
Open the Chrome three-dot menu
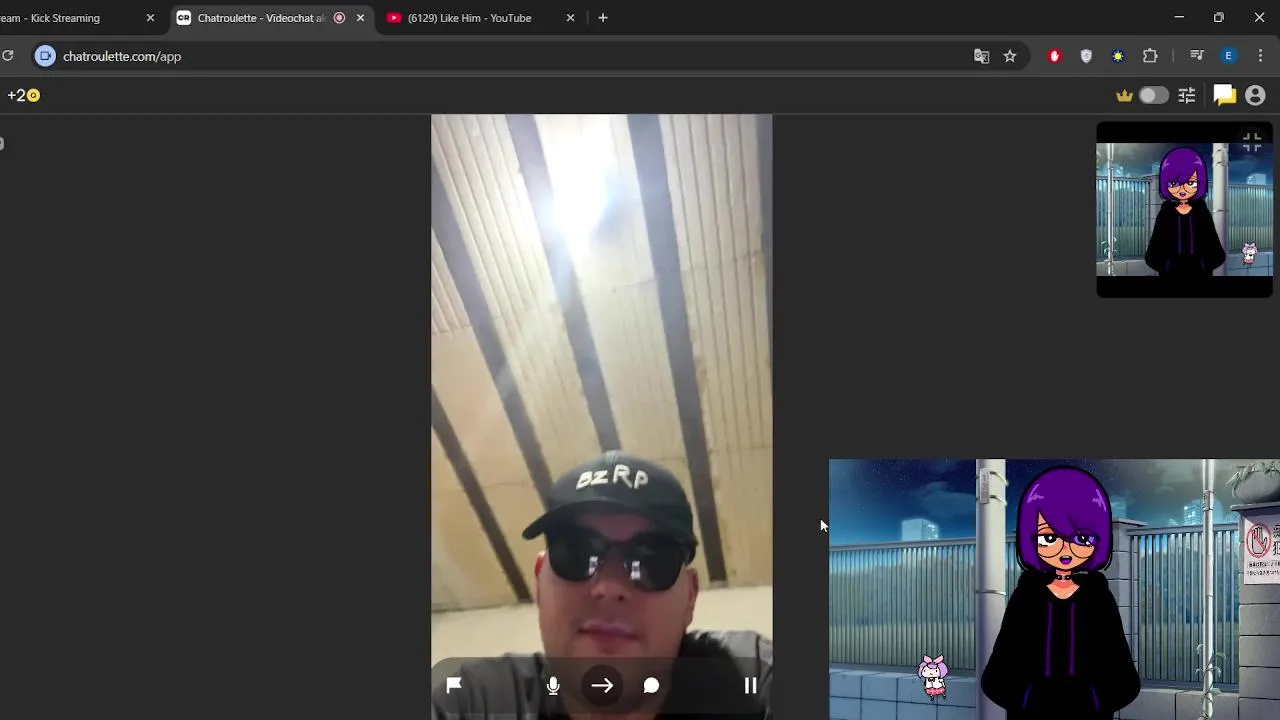click(1260, 56)
